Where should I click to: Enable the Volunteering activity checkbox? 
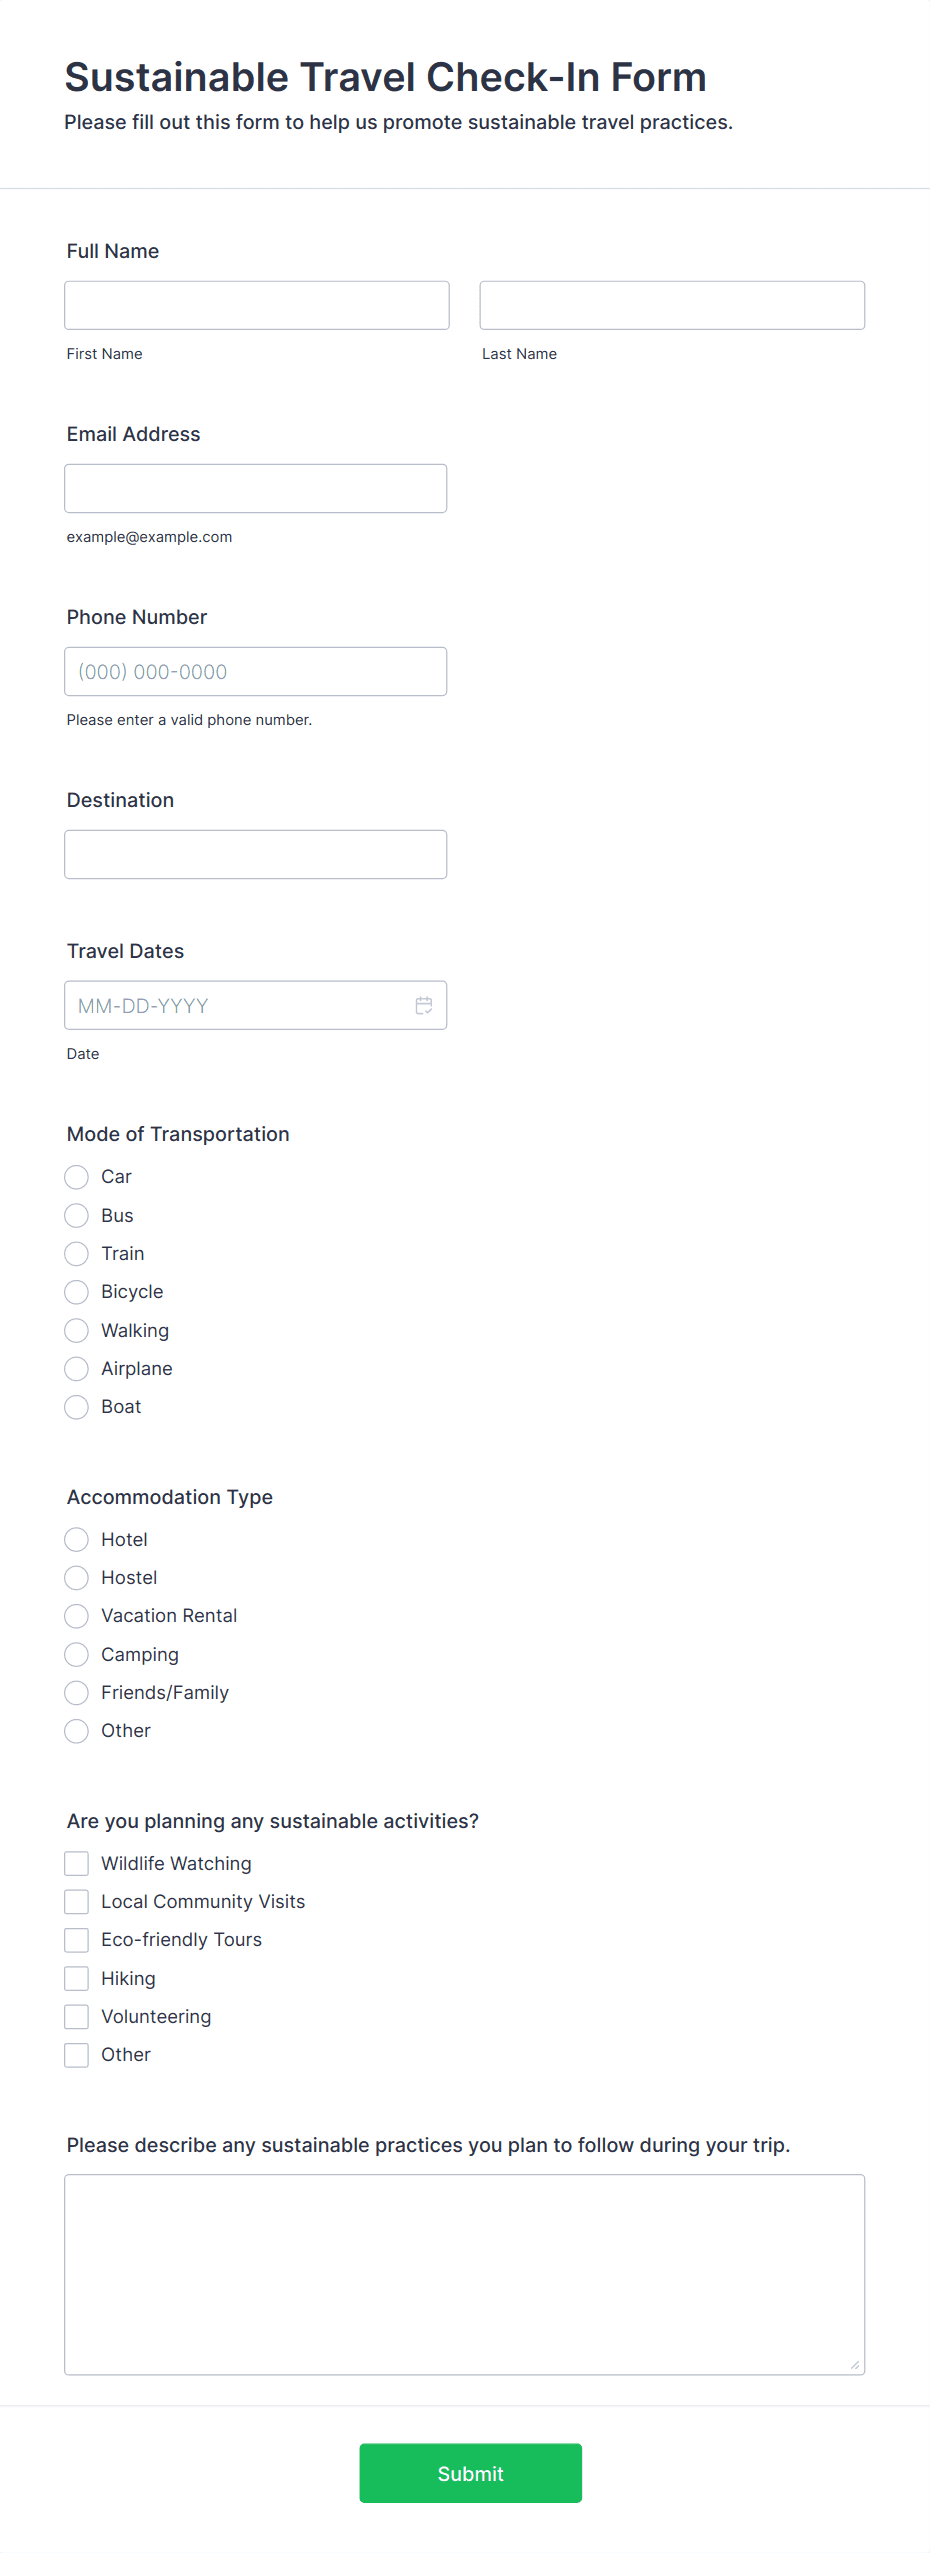(x=77, y=2016)
